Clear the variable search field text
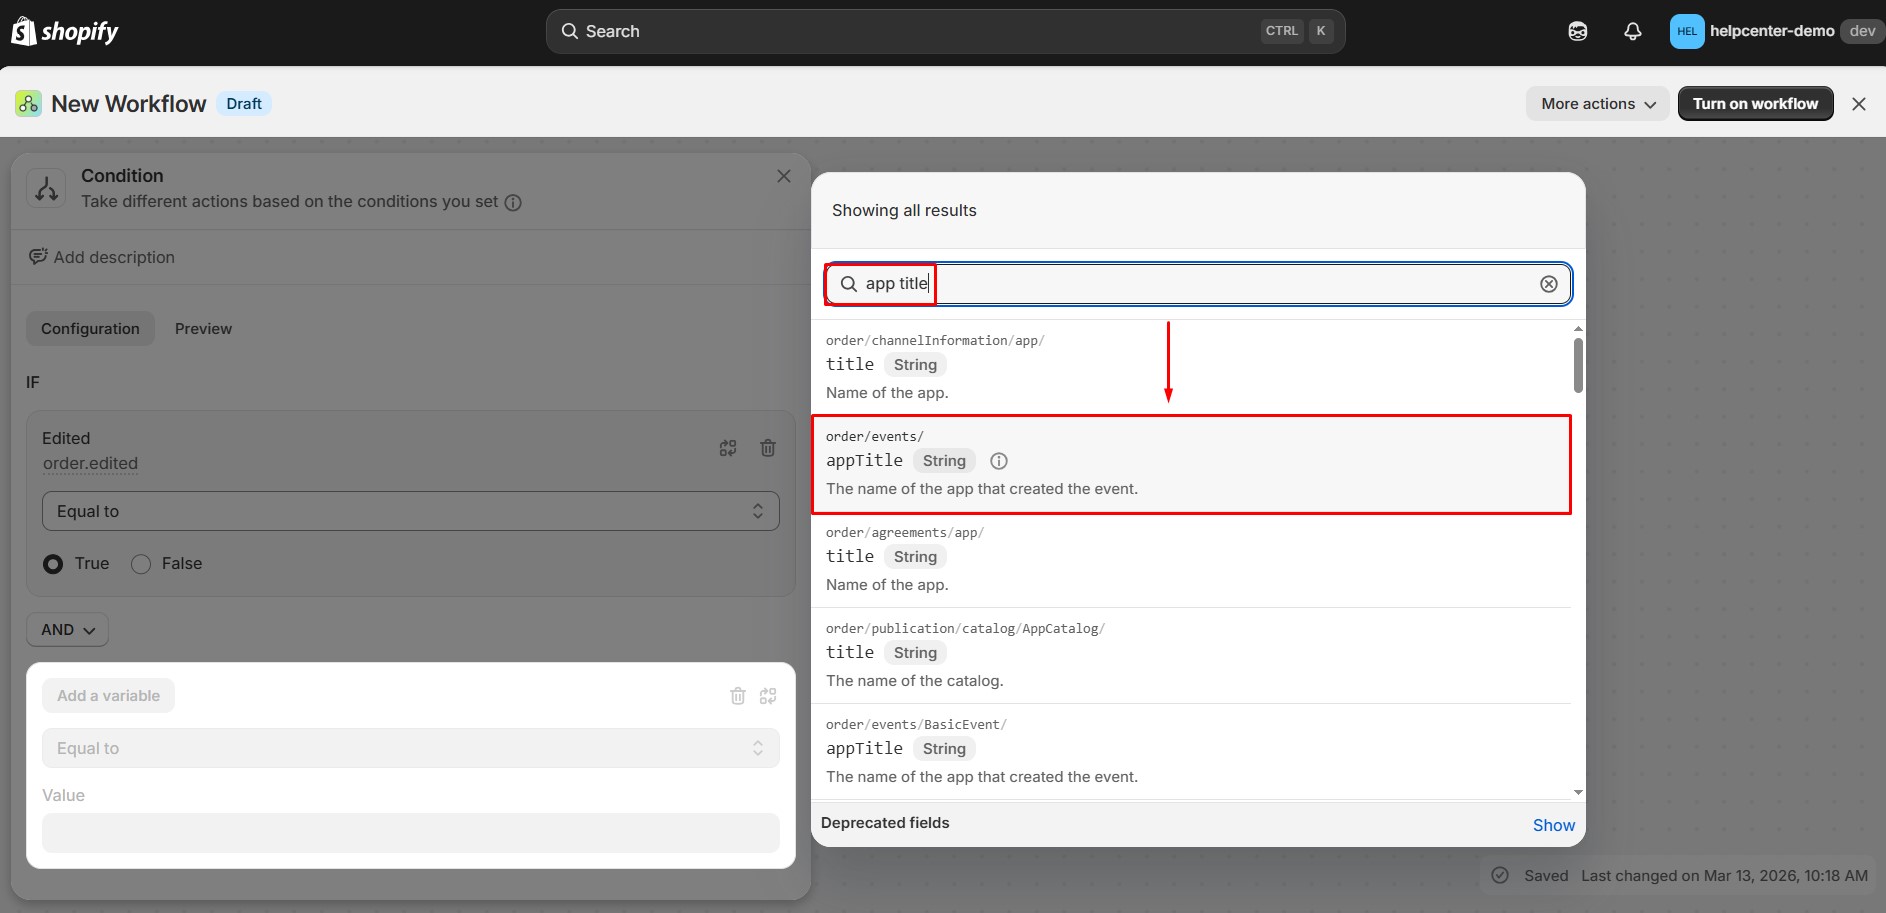Viewport: 1886px width, 913px height. (1548, 284)
